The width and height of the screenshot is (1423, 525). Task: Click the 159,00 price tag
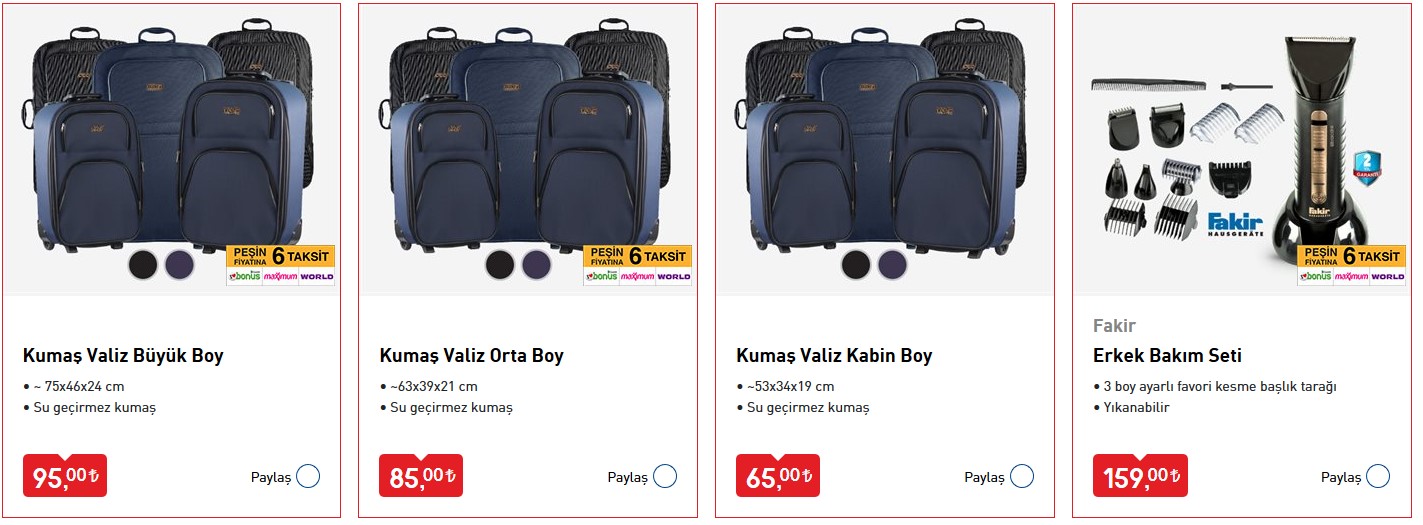(1140, 476)
